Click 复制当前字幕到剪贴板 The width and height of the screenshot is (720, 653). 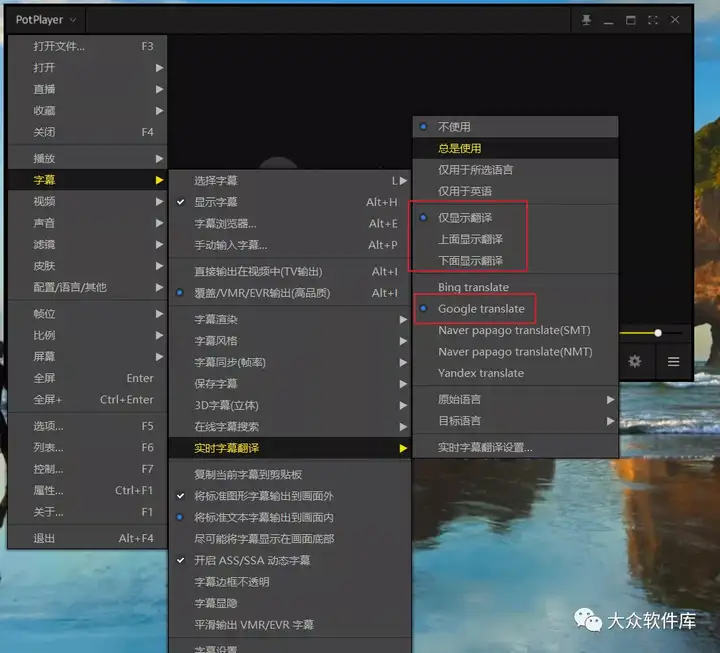tap(290, 474)
